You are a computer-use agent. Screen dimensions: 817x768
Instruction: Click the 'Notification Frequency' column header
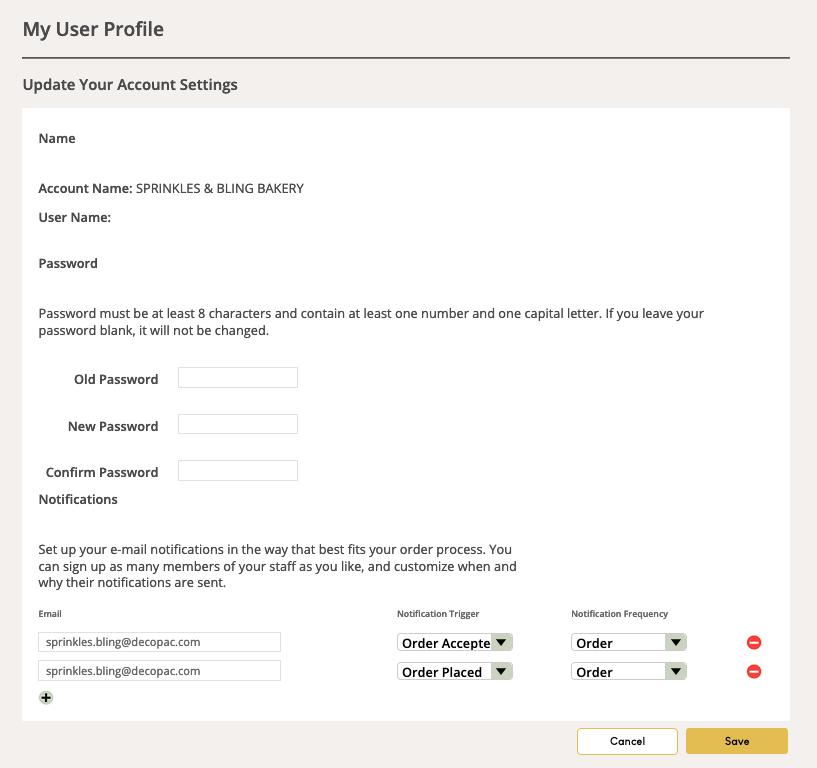click(x=620, y=614)
